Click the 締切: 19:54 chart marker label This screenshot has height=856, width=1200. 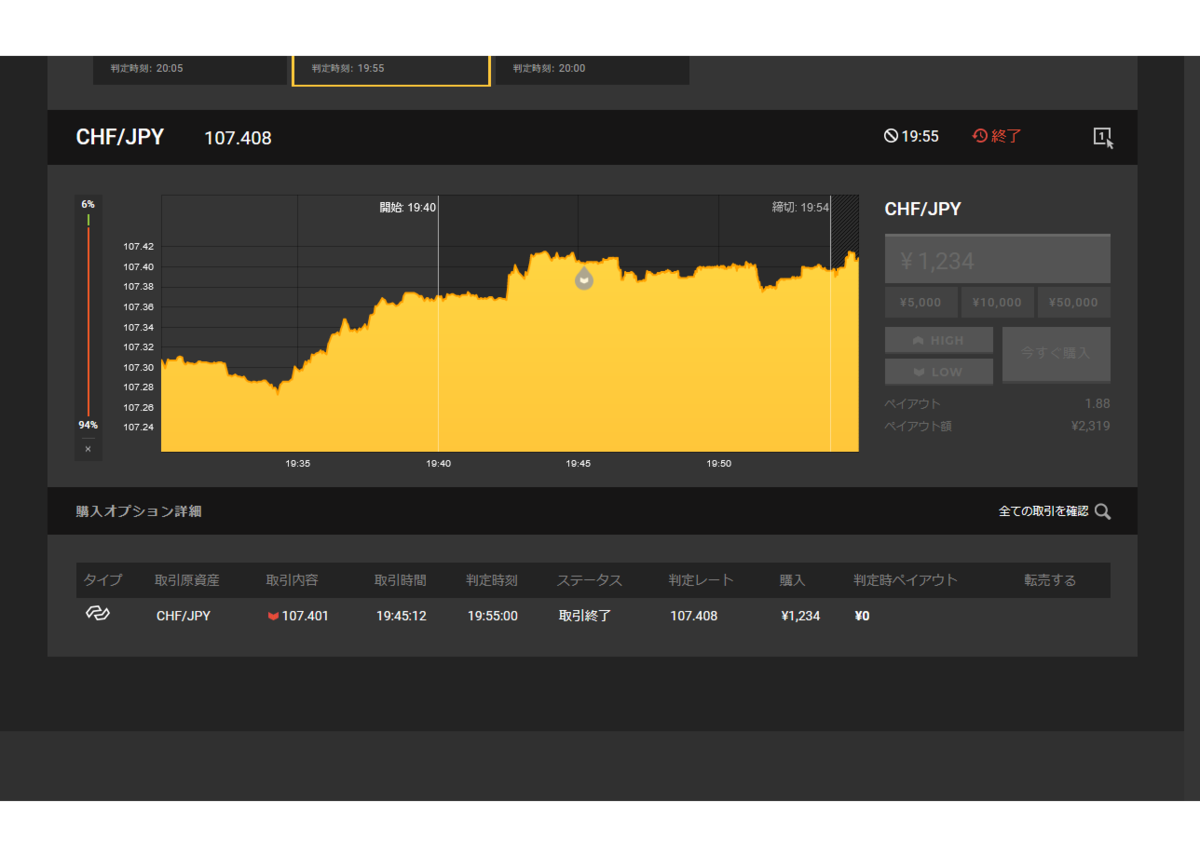(x=801, y=207)
